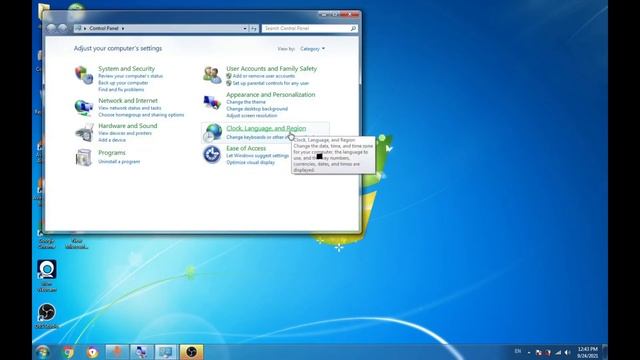
Task: Open the User Accounts and Family Safety icon
Action: point(212,75)
